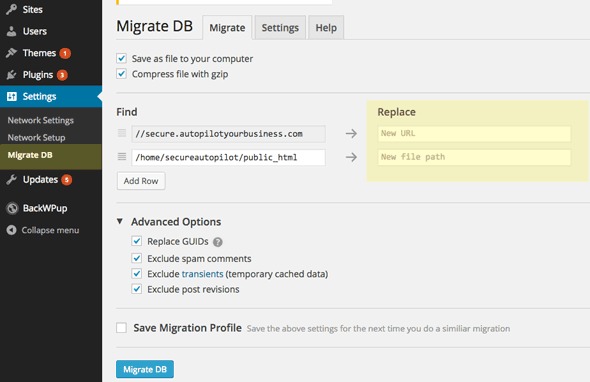The image size is (590, 382).
Task: Click the Save Migration Profile label
Action: point(187,328)
